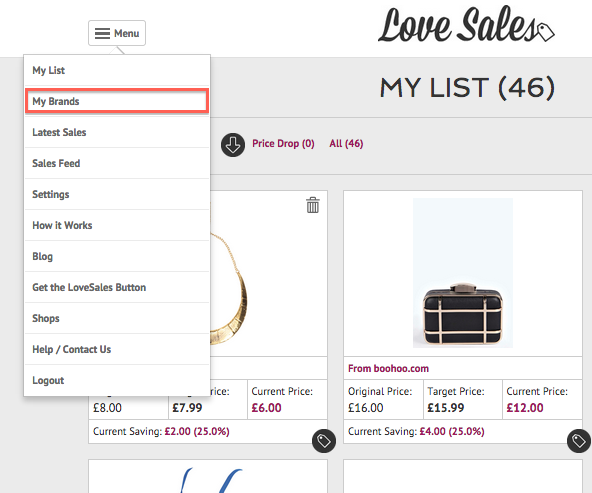Open the hamburger Menu button

117,33
